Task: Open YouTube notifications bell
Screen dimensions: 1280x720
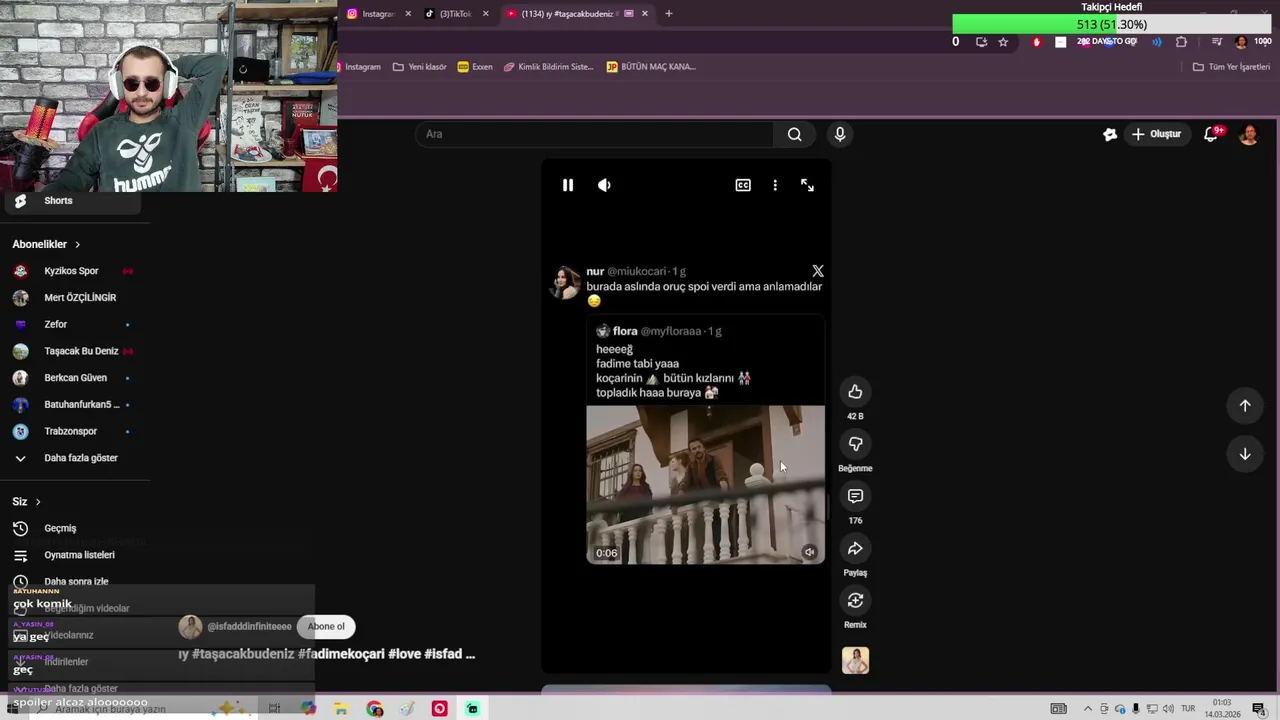Action: point(1211,134)
